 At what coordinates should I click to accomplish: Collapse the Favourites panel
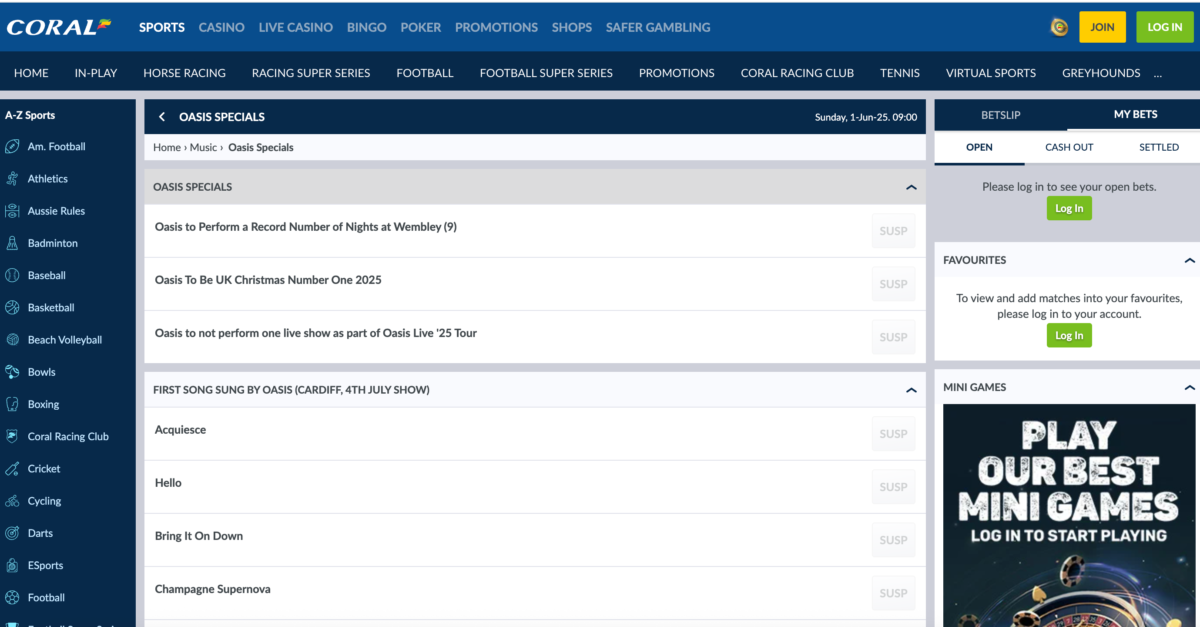click(1189, 260)
